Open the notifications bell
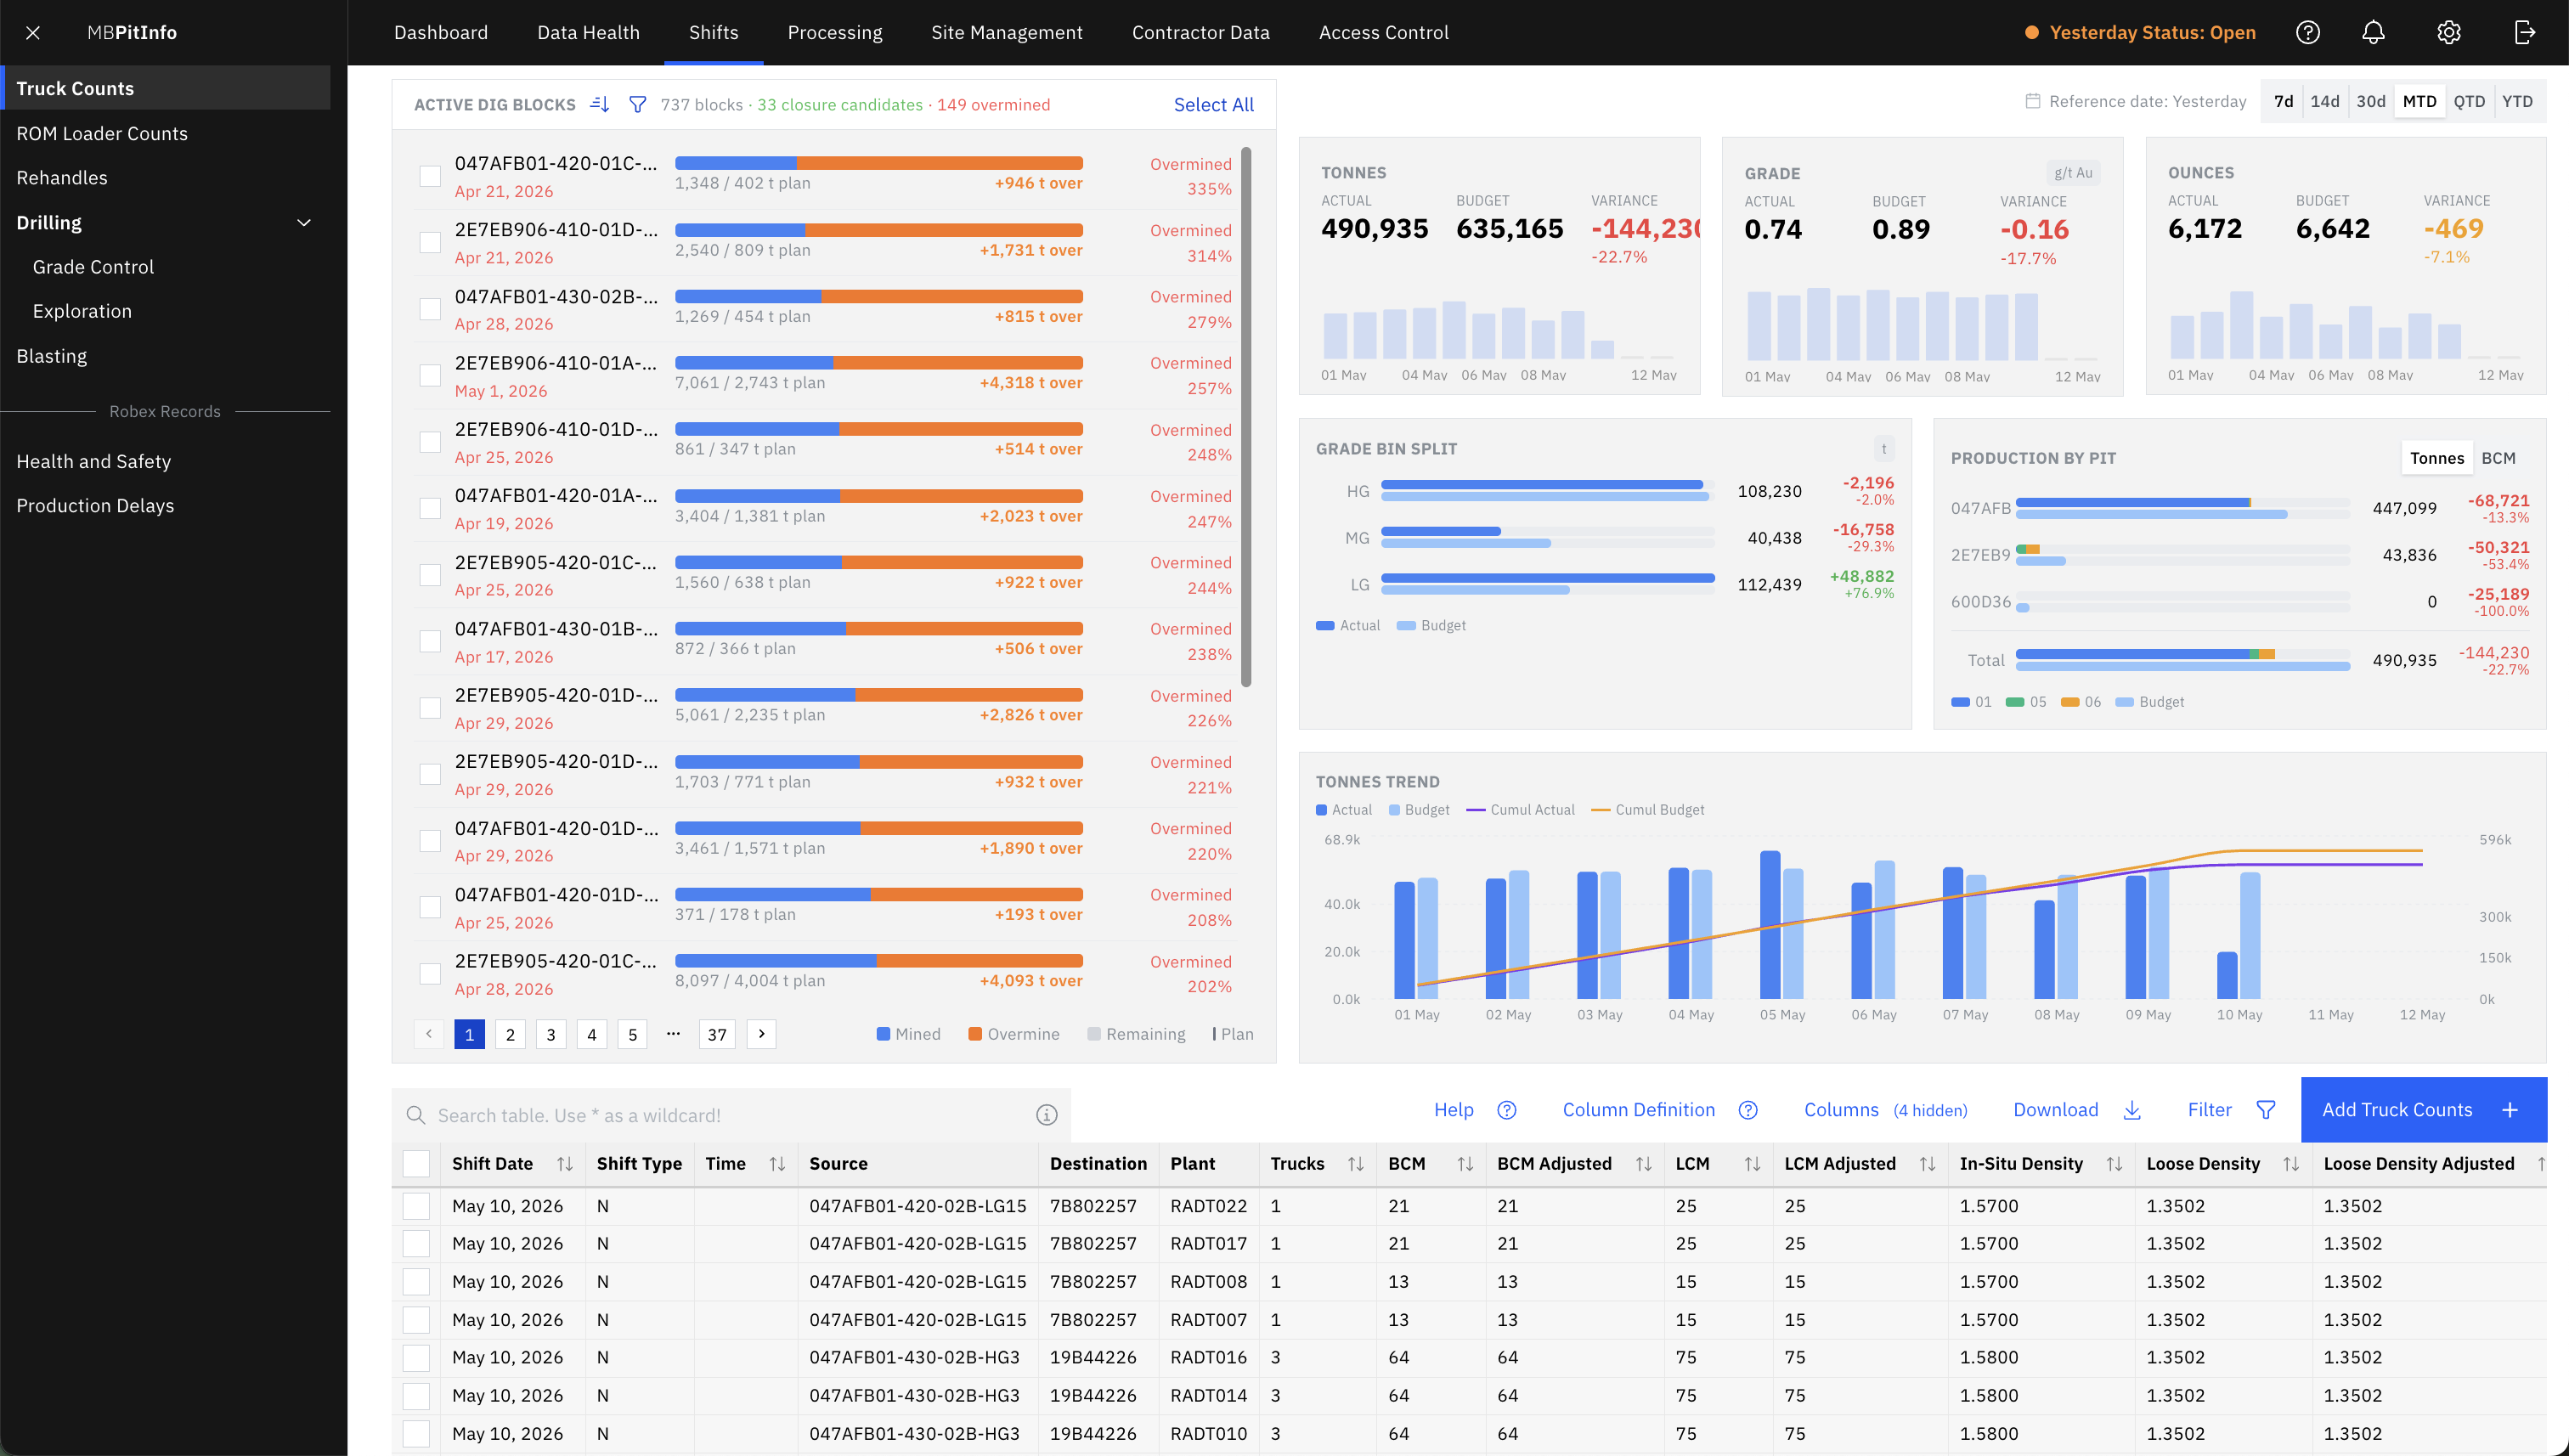This screenshot has width=2569, height=1456. pos(2373,32)
